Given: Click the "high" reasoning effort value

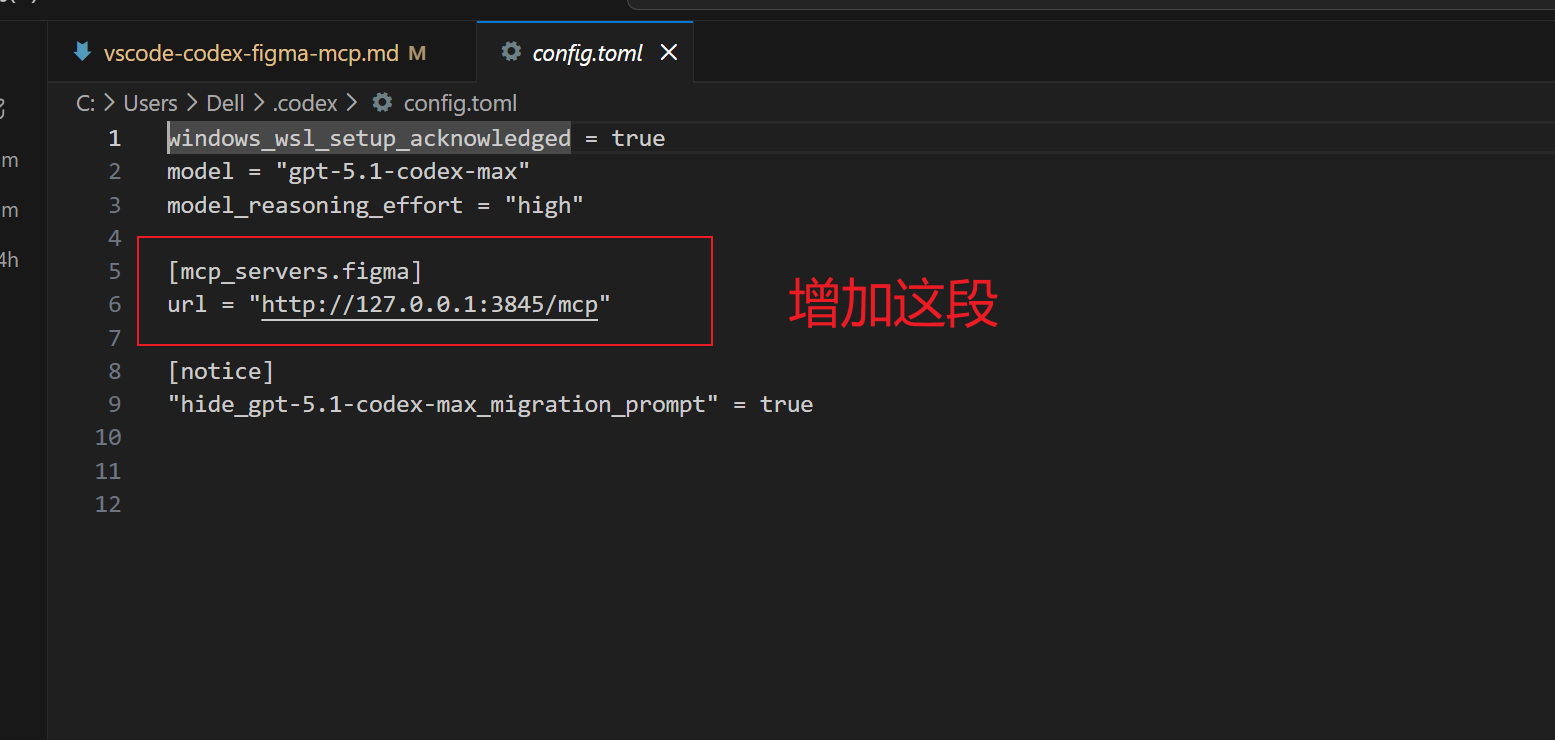Looking at the screenshot, I should coord(543,205).
